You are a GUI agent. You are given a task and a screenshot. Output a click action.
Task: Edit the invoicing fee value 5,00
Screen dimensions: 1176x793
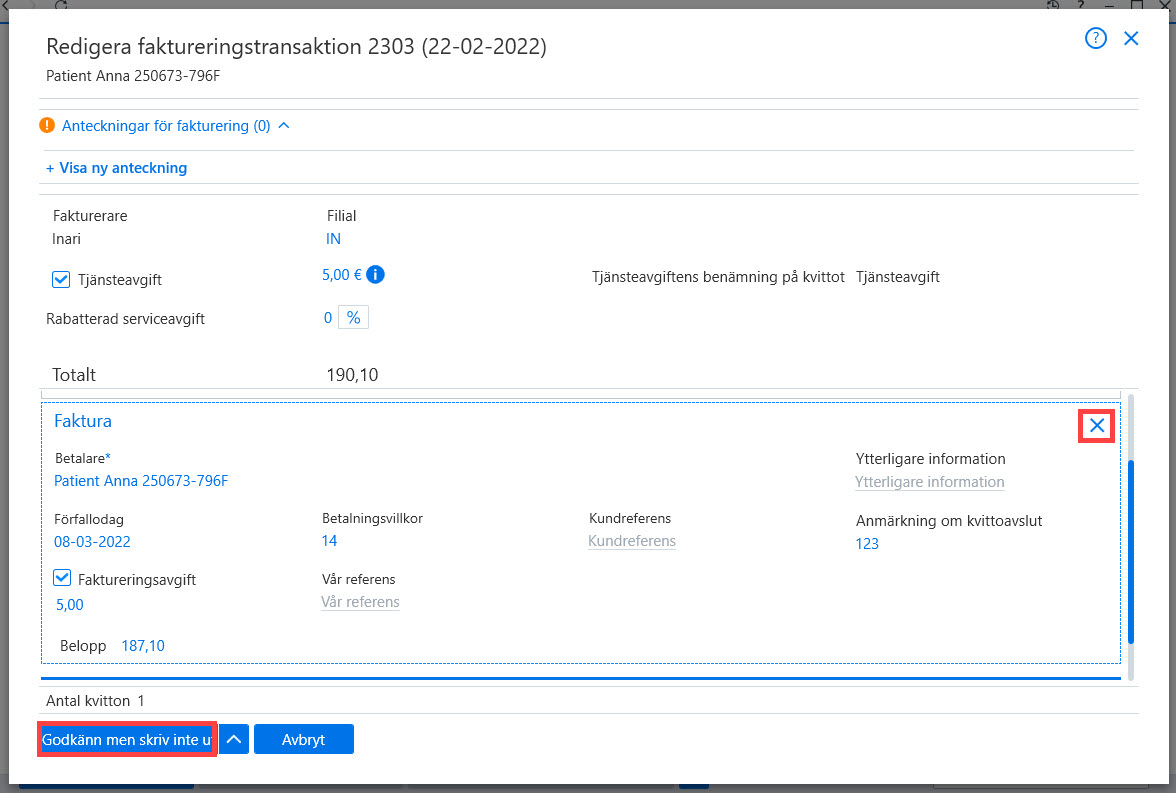click(70, 605)
